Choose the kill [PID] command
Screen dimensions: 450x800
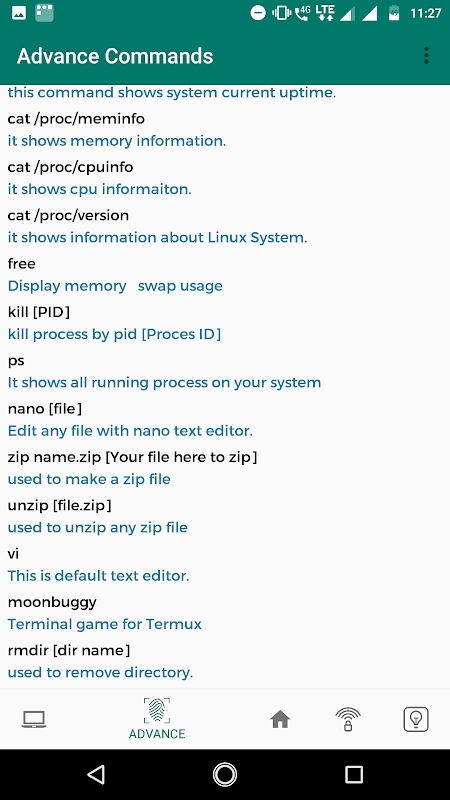click(39, 312)
